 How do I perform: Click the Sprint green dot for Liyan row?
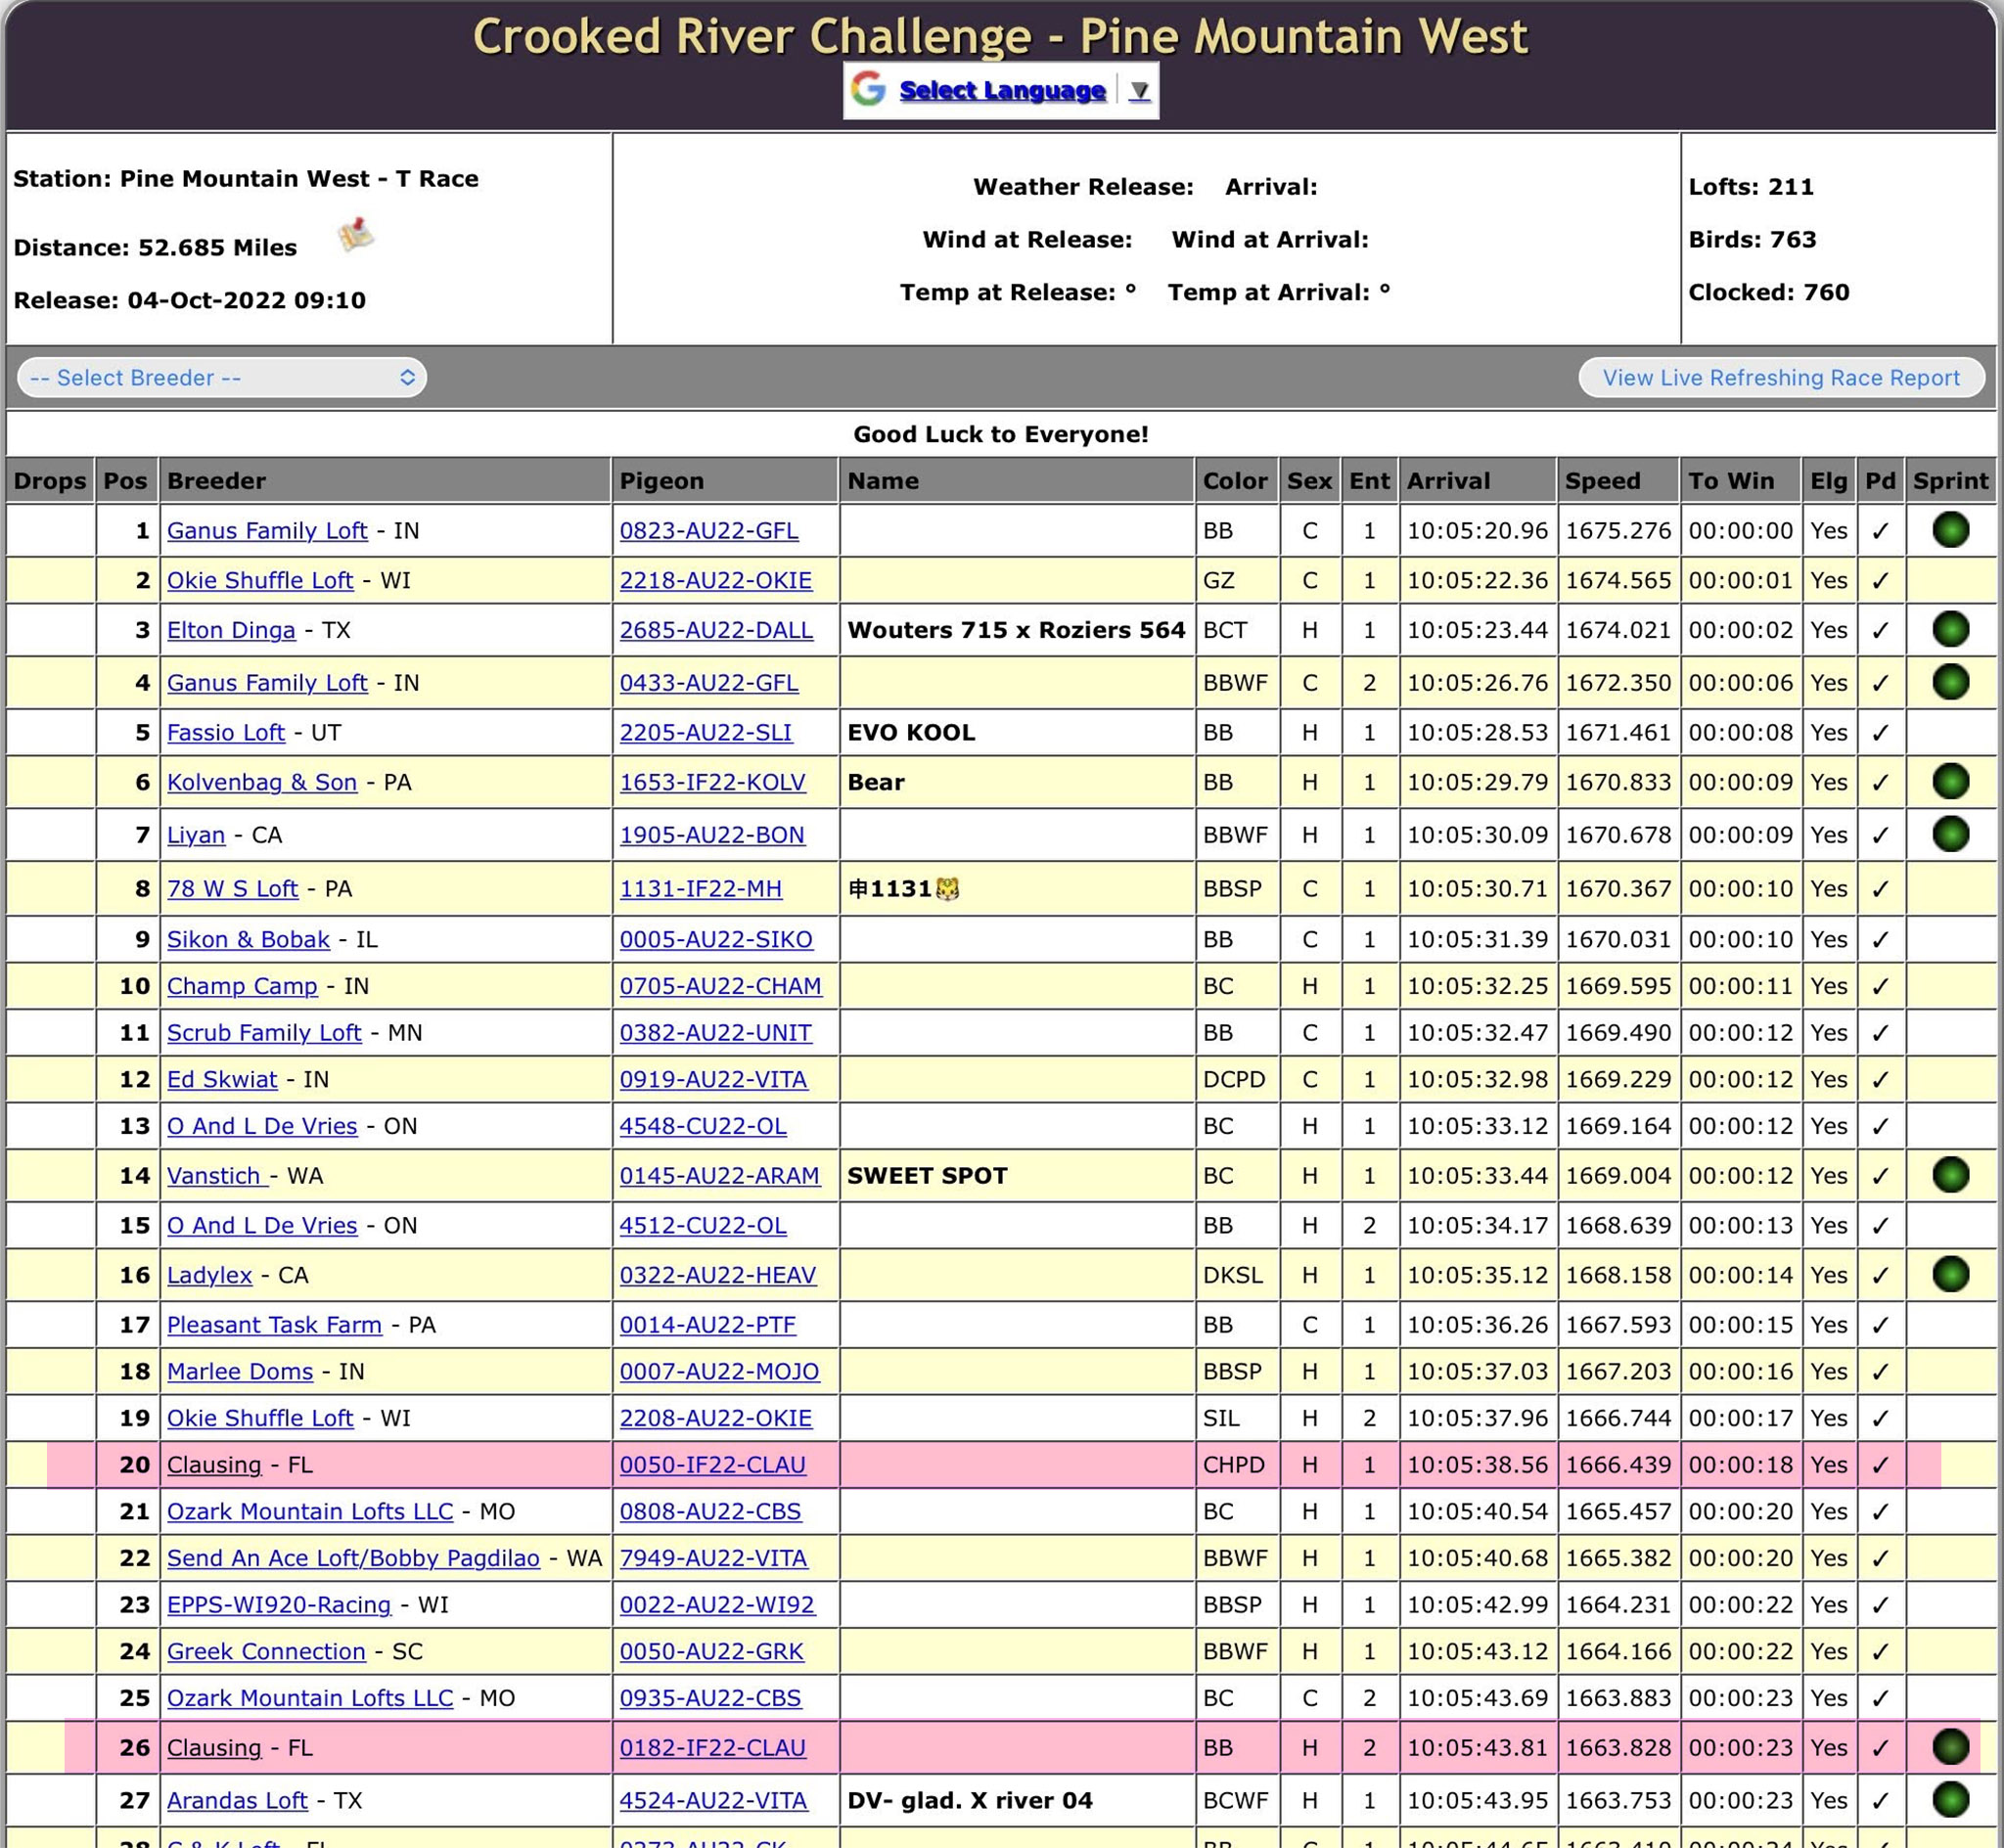[1950, 834]
